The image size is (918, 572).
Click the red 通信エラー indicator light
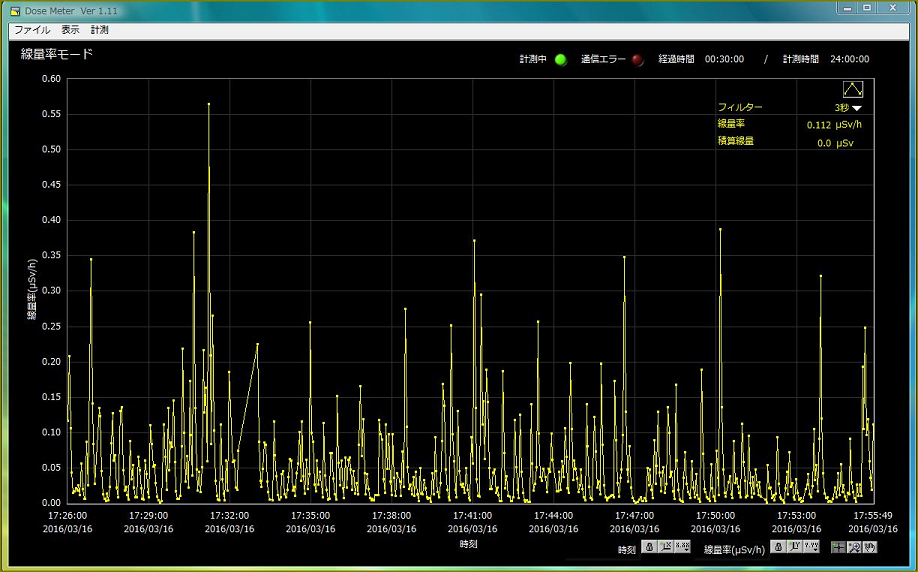click(637, 59)
